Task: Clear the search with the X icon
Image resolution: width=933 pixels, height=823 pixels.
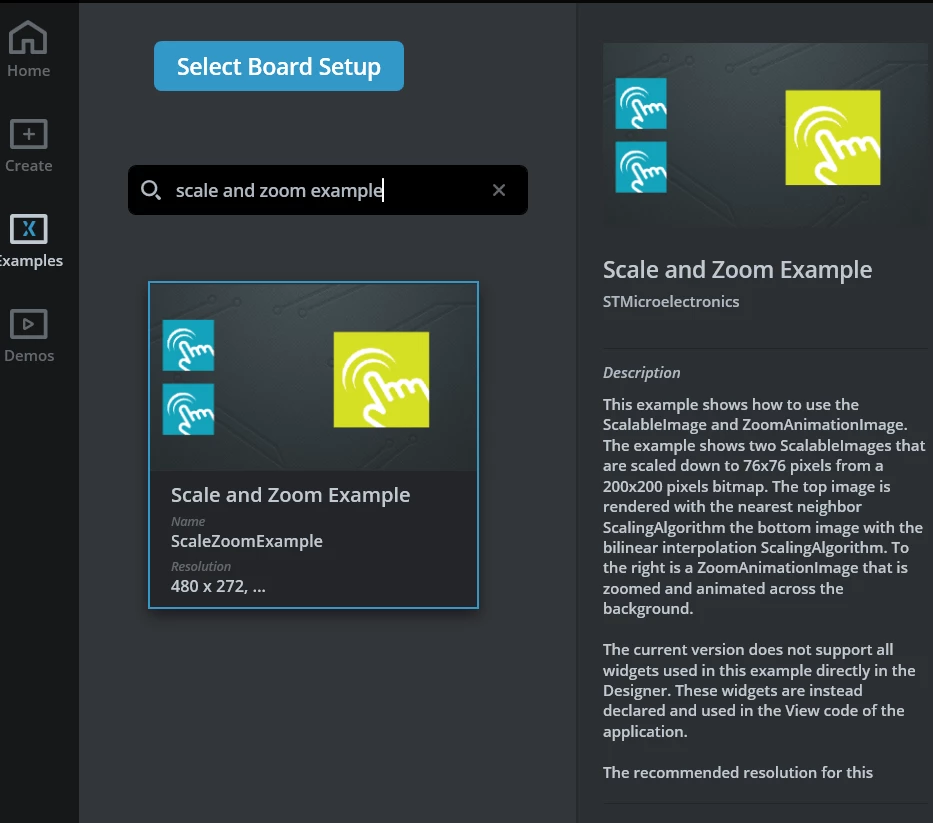Action: [499, 190]
